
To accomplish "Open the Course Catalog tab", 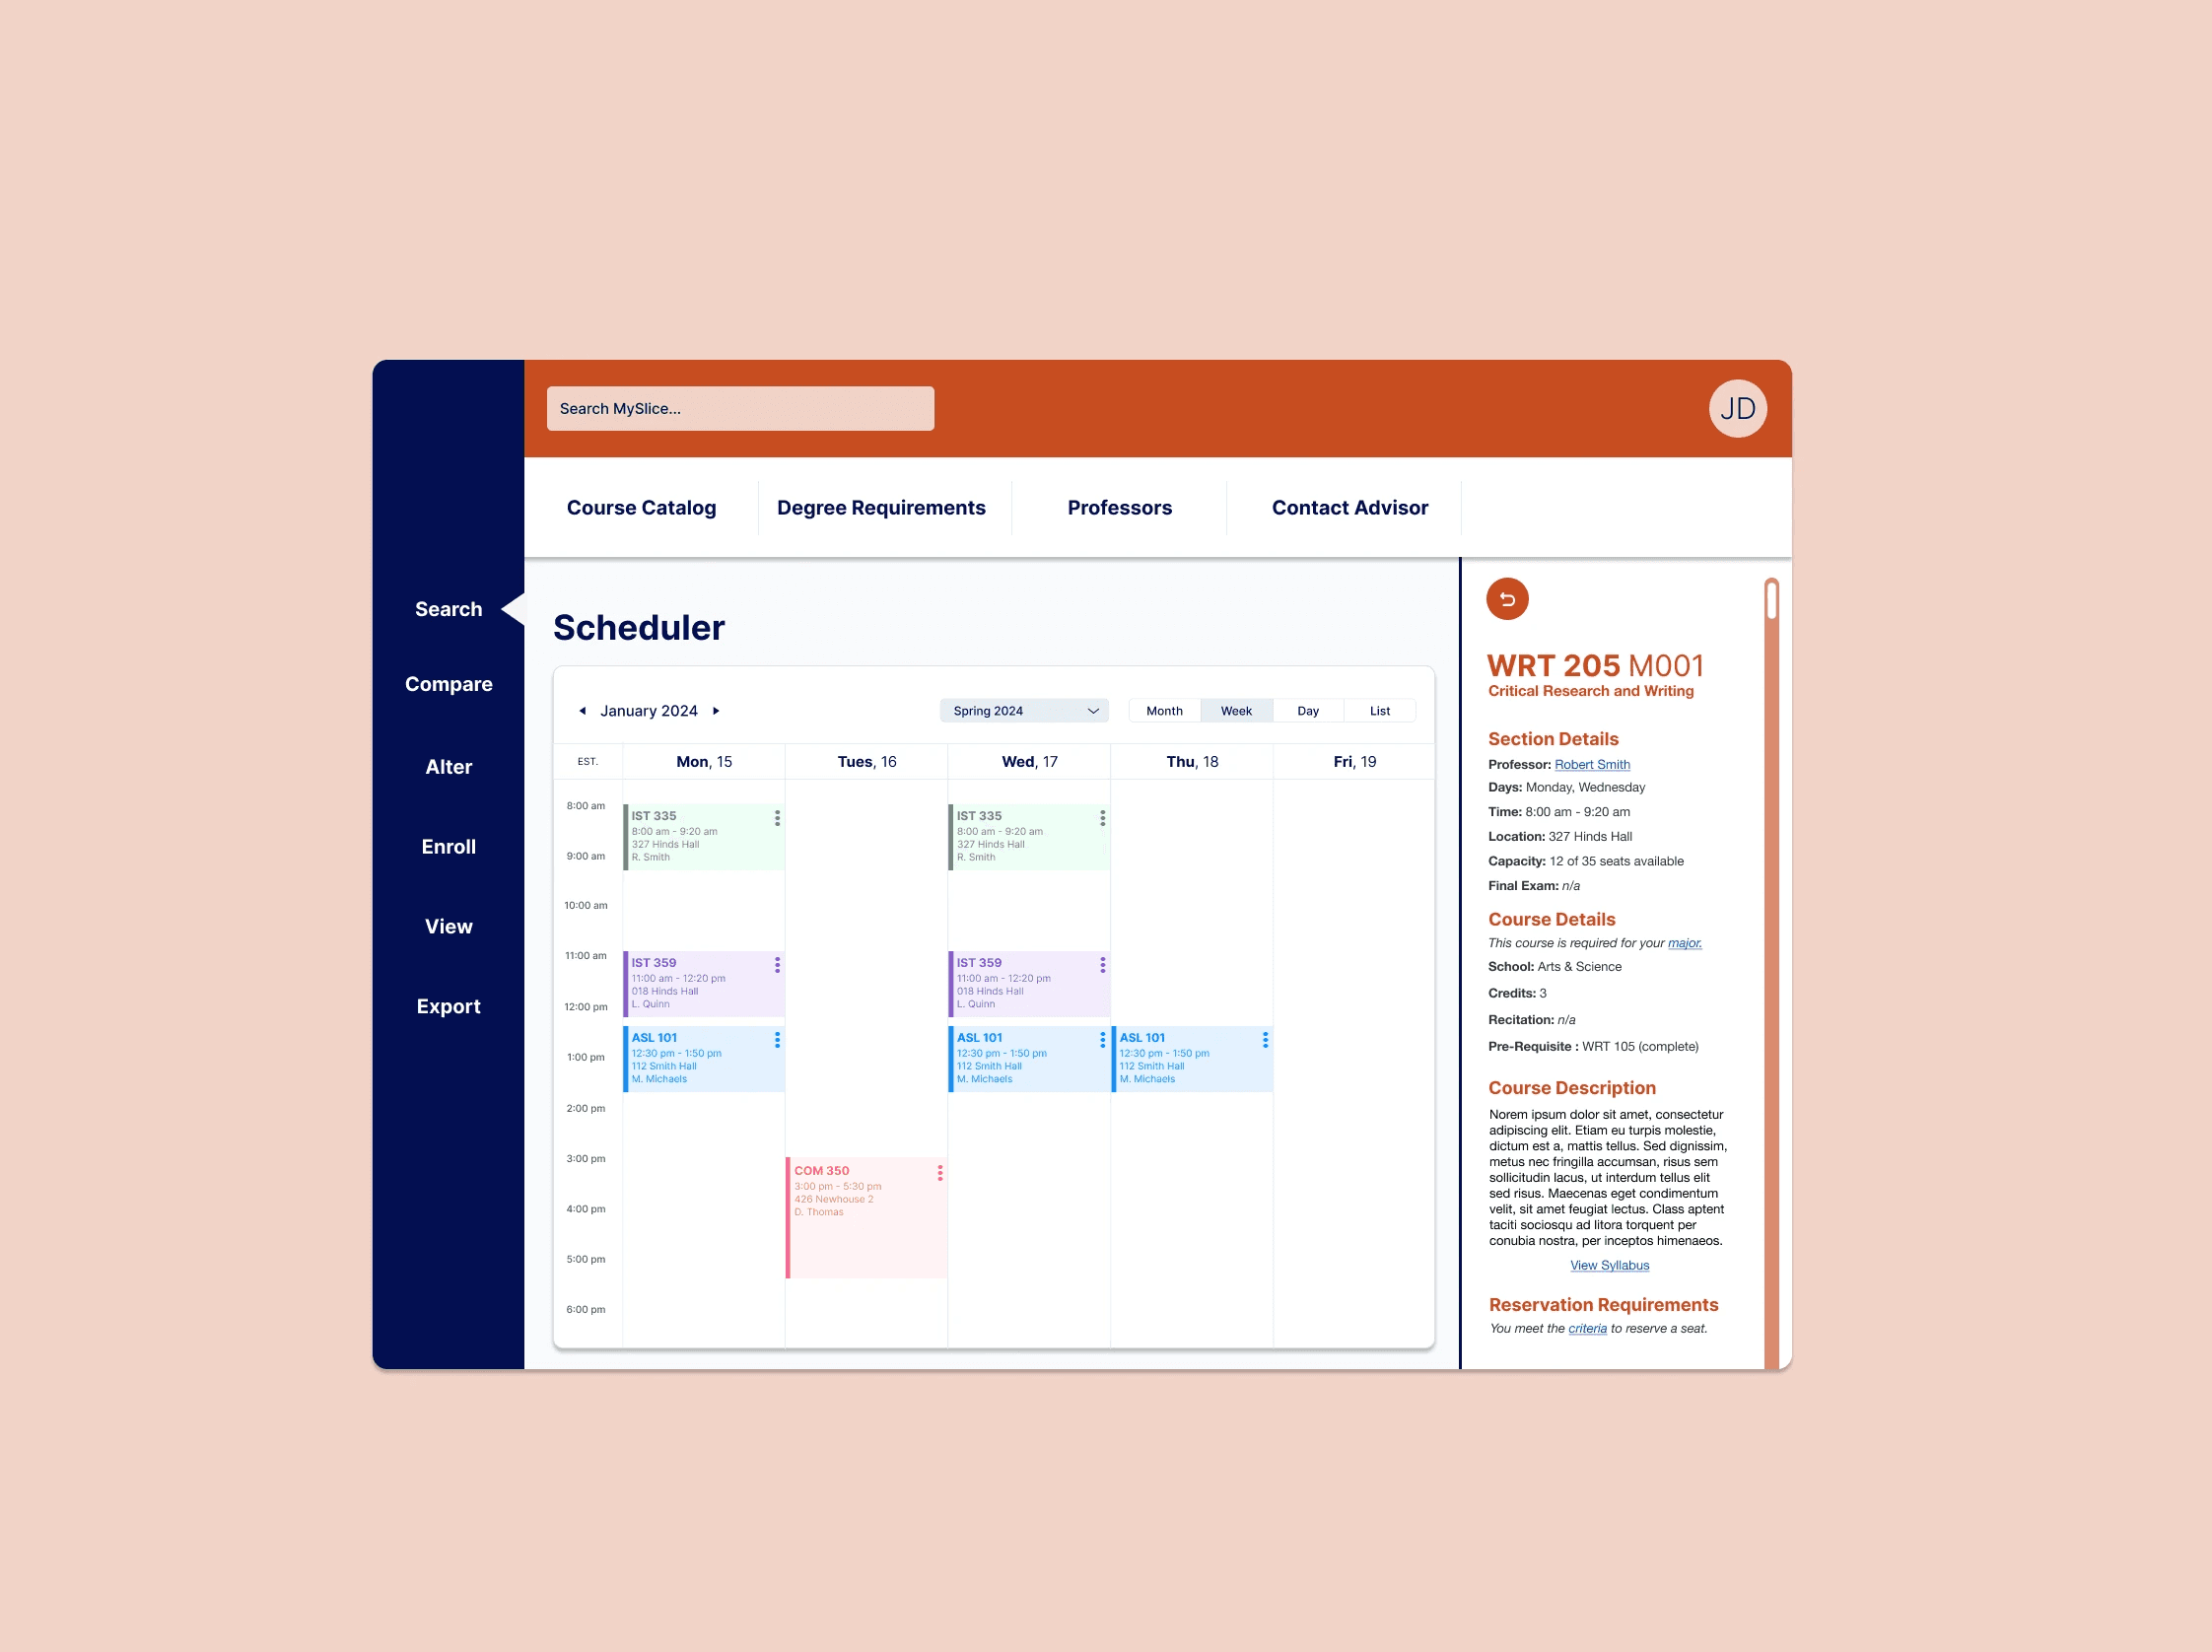I will pos(640,505).
